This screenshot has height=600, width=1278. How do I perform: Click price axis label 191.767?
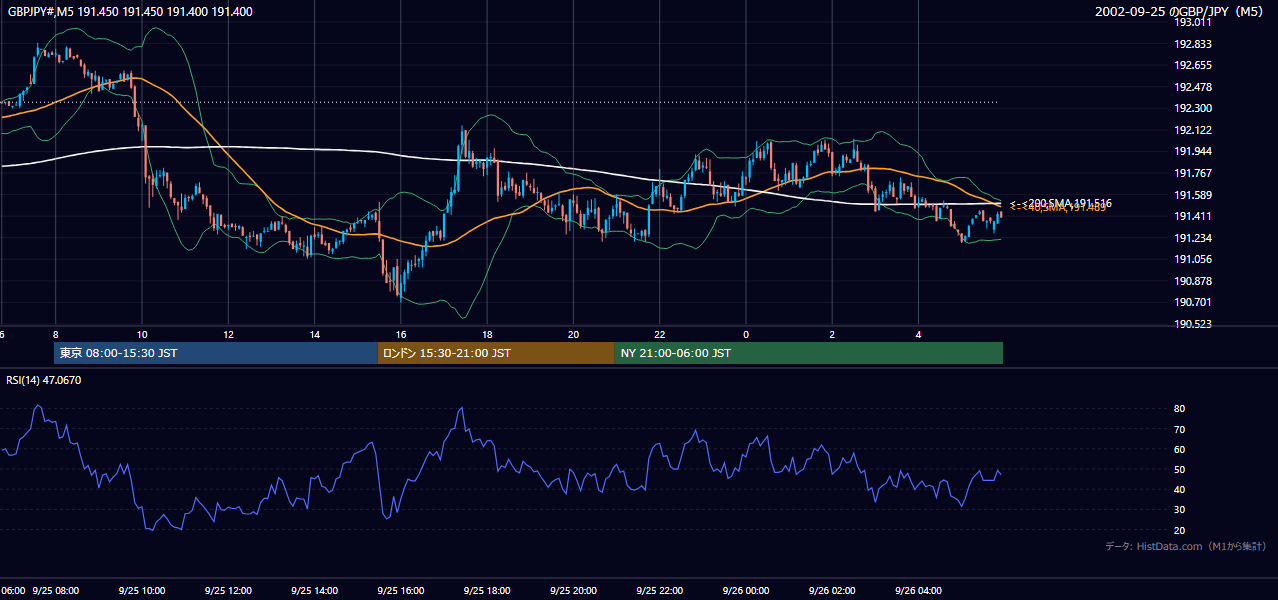(x=1194, y=173)
